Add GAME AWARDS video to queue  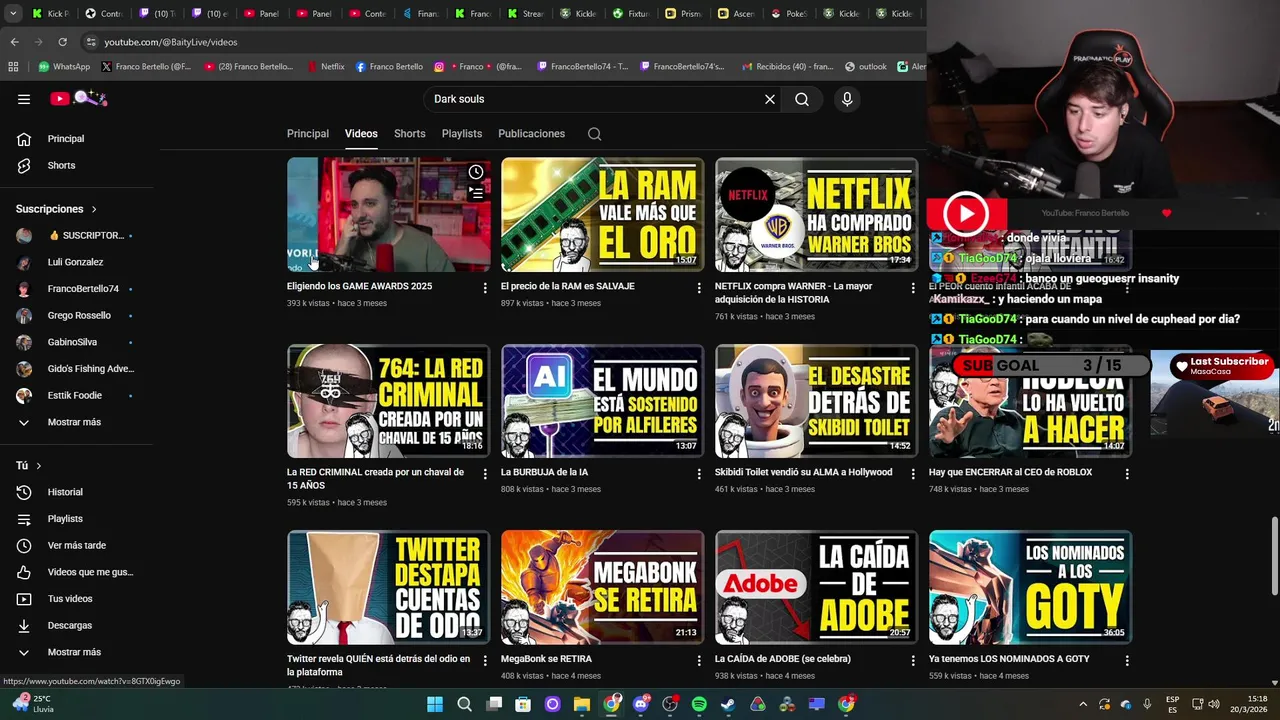(476, 193)
